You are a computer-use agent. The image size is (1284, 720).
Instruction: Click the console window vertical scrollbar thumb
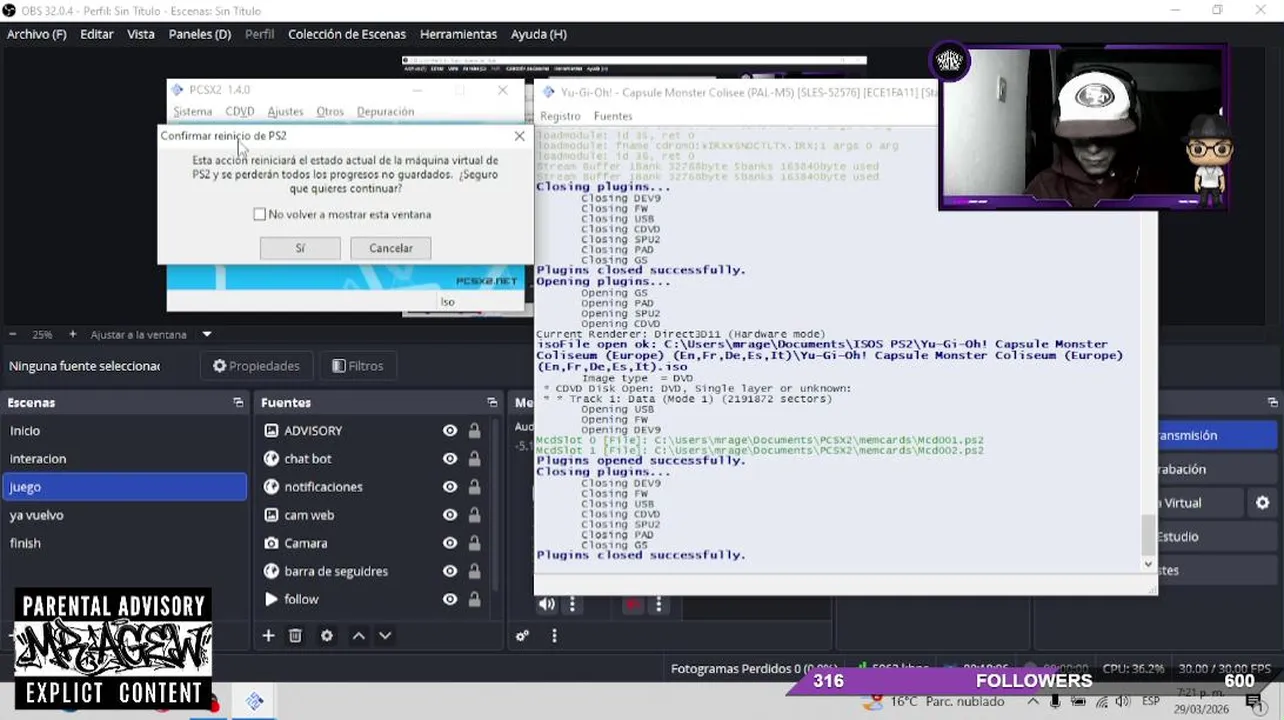pyautogui.click(x=1148, y=534)
